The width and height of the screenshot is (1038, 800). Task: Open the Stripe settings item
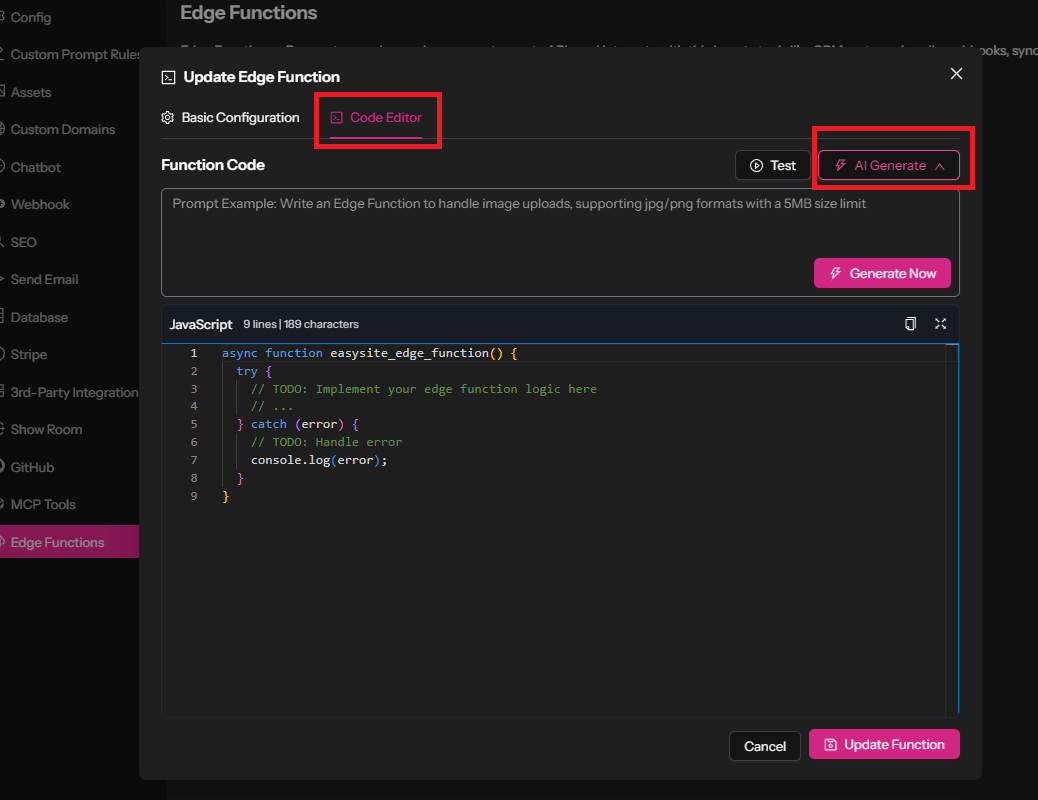pyautogui.click(x=29, y=354)
